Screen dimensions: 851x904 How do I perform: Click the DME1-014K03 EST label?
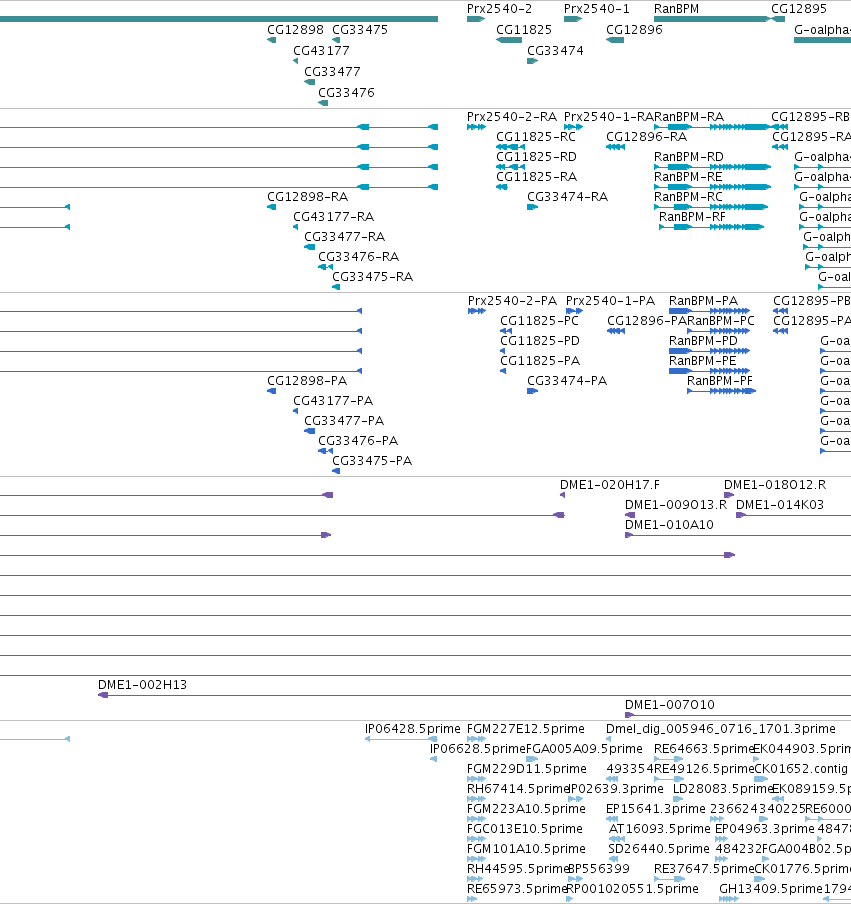coord(780,505)
